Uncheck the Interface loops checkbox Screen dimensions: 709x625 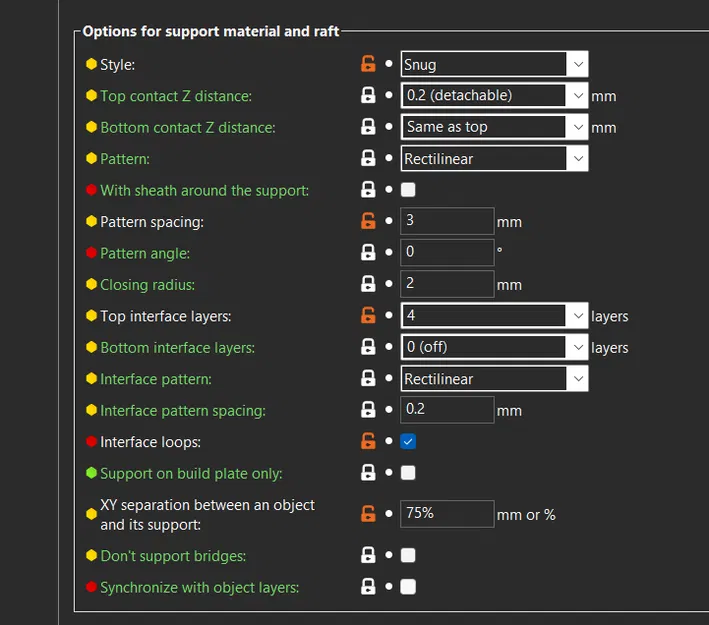coord(408,441)
